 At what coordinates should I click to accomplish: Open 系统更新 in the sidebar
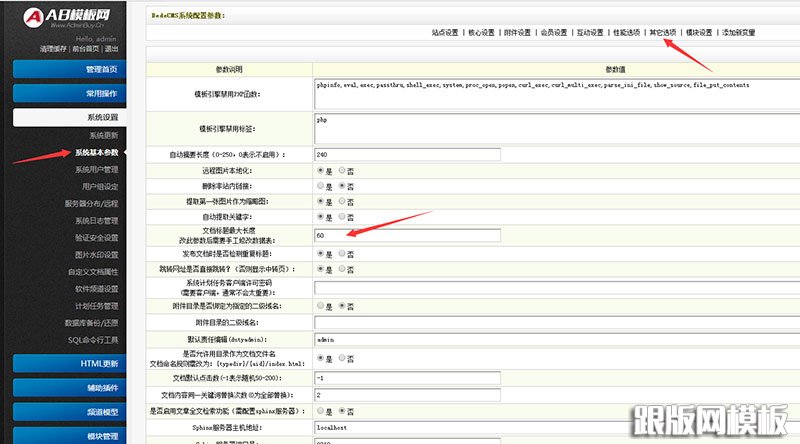tap(104, 135)
